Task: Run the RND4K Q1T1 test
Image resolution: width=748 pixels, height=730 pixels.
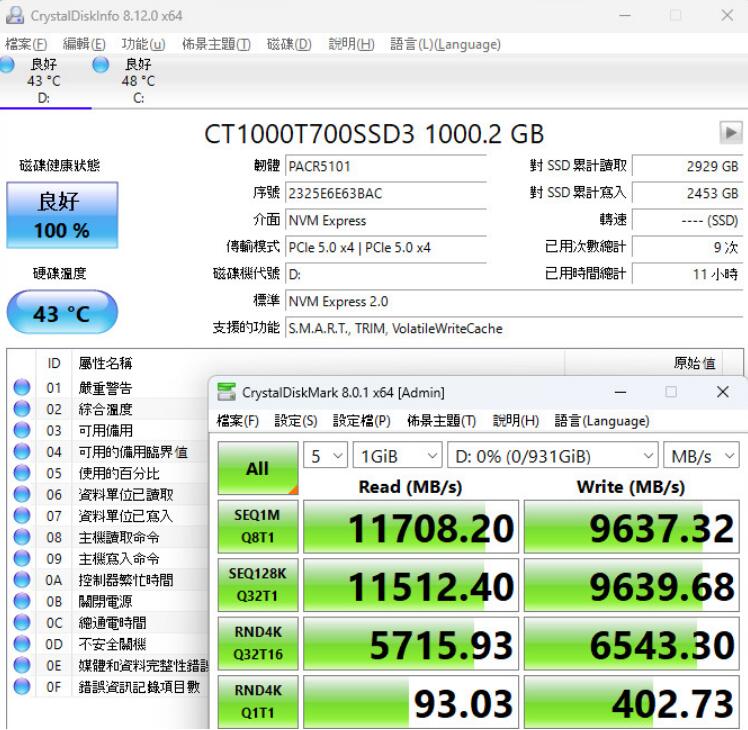Action: click(258, 701)
